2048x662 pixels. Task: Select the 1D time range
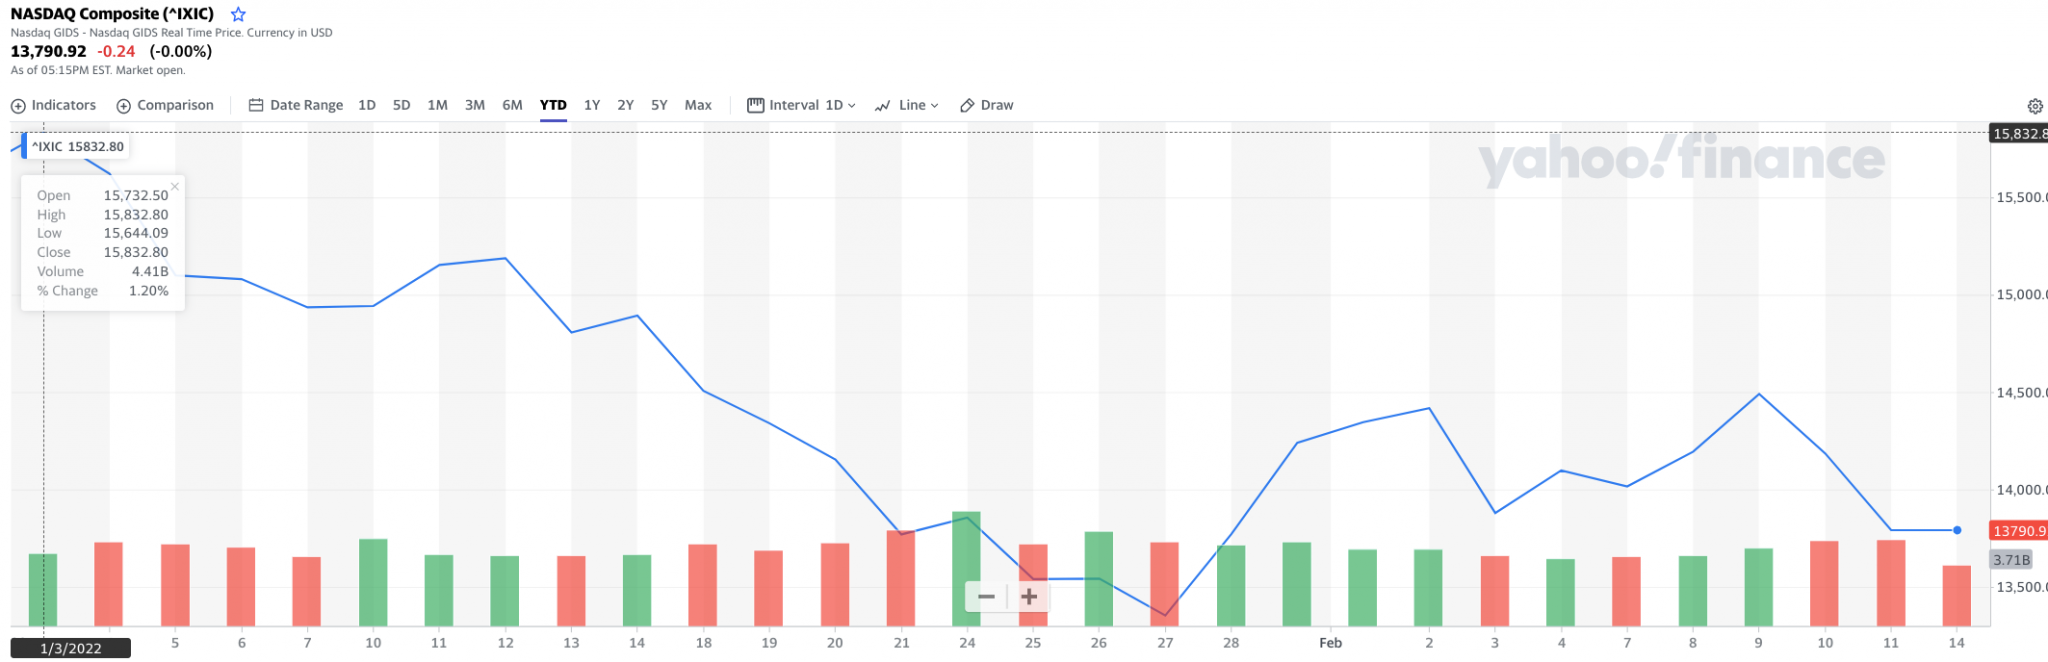point(367,105)
